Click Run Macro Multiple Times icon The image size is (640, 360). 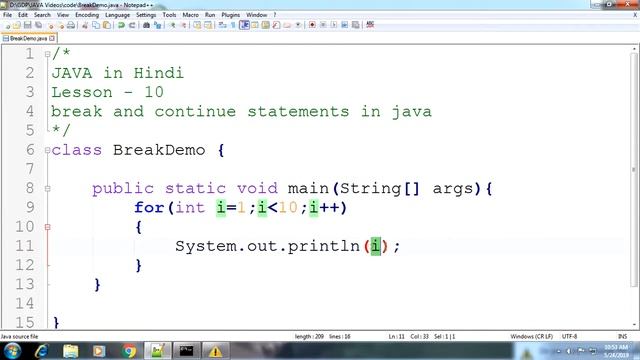click(x=344, y=25)
